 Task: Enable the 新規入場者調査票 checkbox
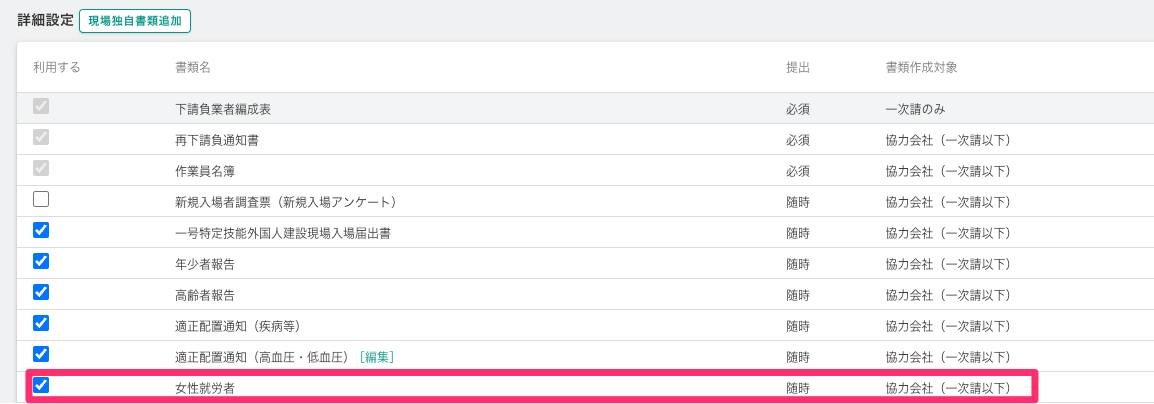41,199
